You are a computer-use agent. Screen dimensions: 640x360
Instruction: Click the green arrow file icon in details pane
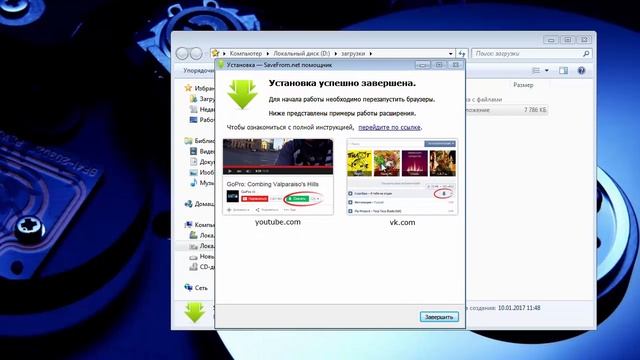click(x=194, y=313)
